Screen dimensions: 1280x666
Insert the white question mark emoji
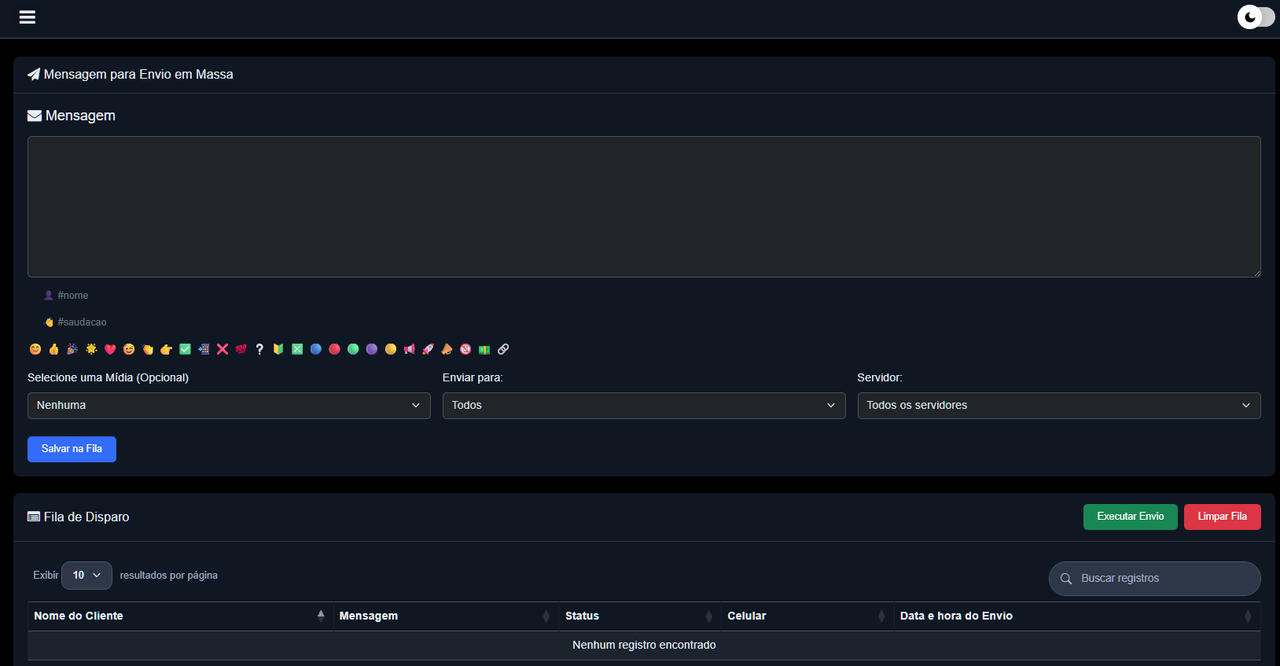coord(259,349)
